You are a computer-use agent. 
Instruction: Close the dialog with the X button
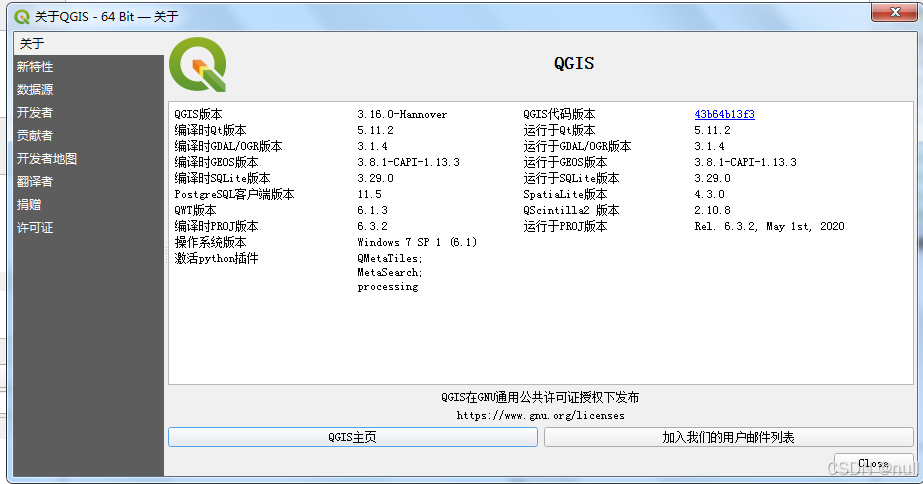click(895, 12)
